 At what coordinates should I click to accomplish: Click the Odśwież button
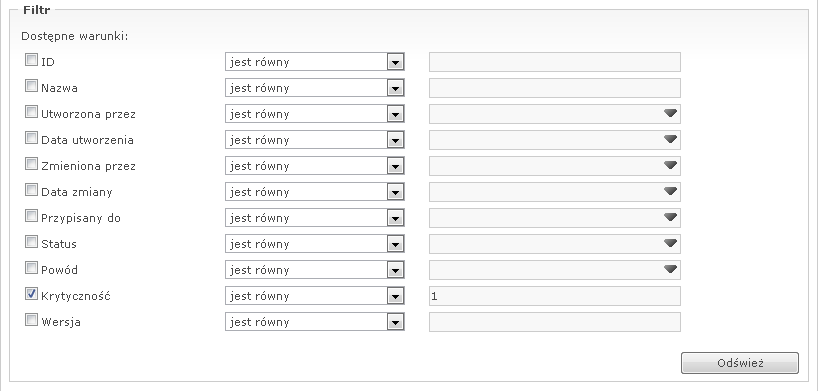click(740, 363)
